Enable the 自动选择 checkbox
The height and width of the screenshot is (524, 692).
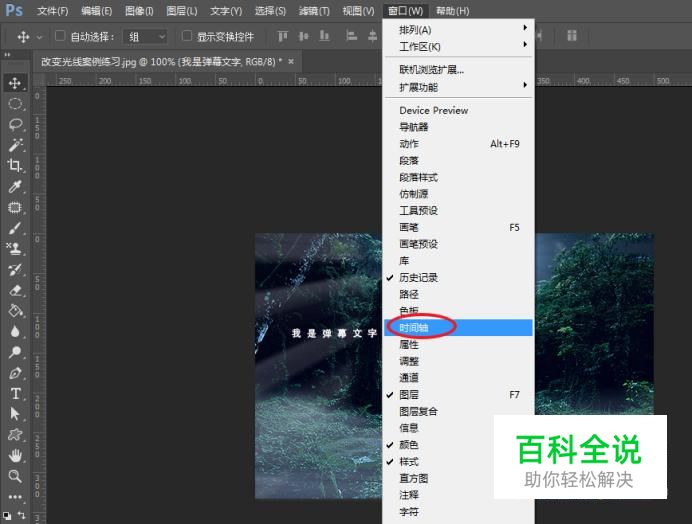click(x=60, y=36)
